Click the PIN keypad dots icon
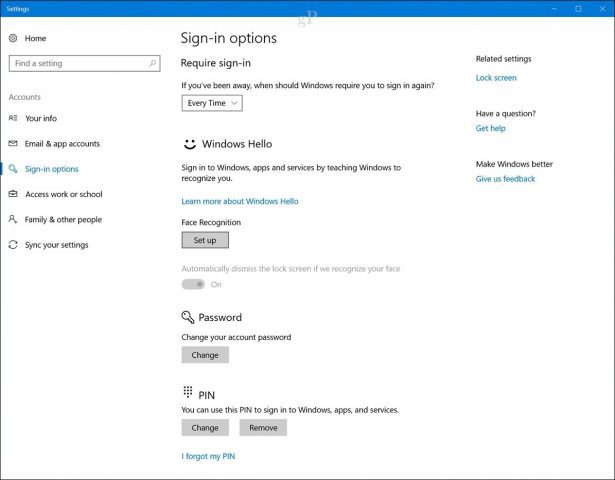Screen dimensions: 615x480 [x=188, y=391]
